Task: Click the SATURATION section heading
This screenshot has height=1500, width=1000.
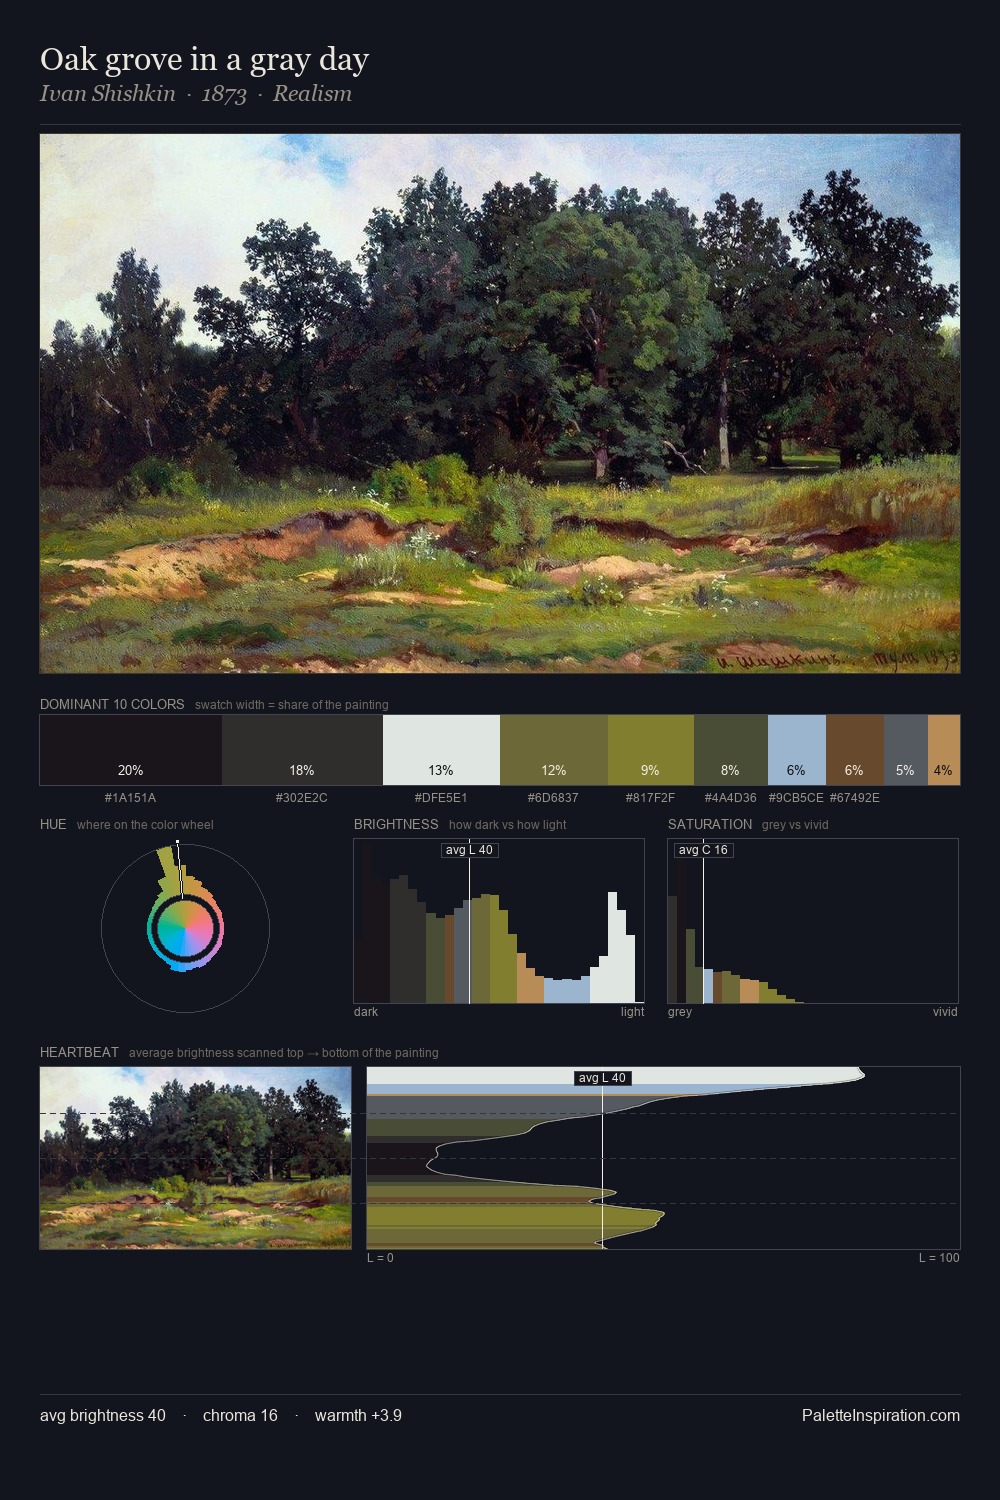Action: click(710, 824)
